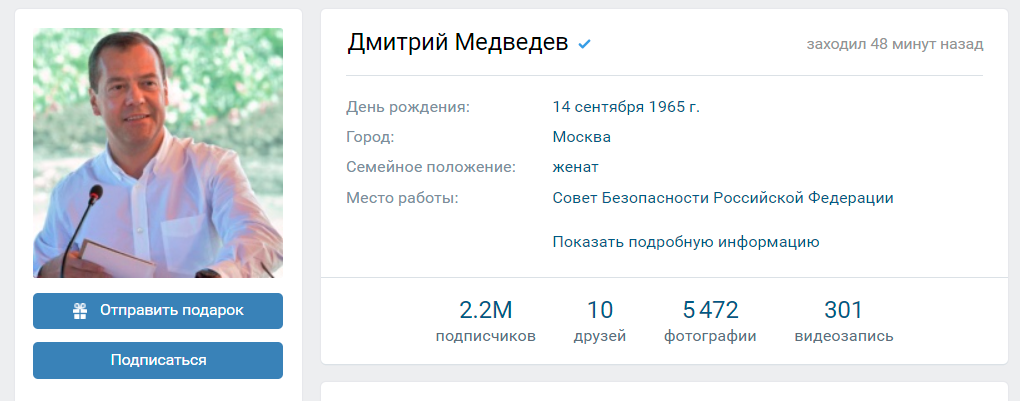
Task: Click the gift icon on the send-gift button
Action: 80,311
